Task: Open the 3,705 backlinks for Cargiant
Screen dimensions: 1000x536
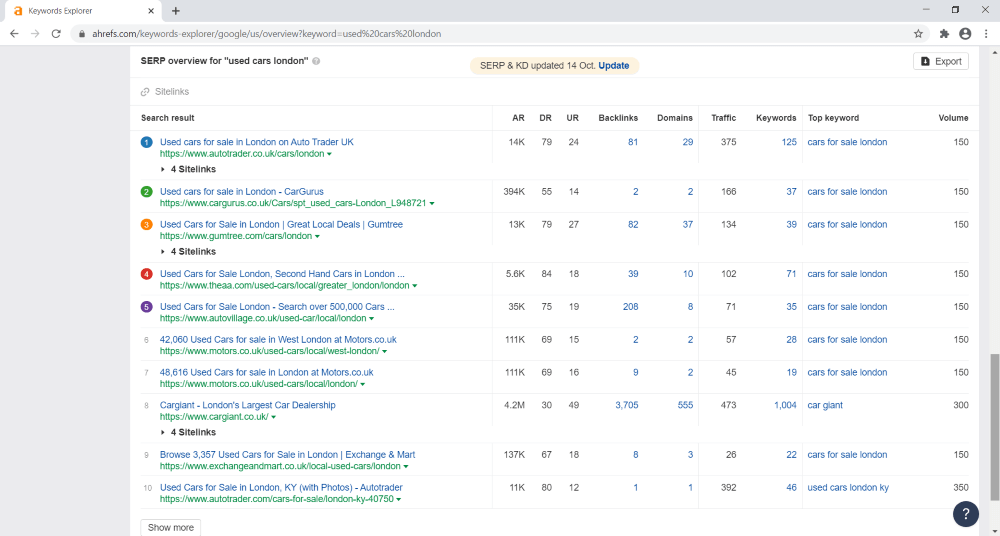Action: pos(626,405)
